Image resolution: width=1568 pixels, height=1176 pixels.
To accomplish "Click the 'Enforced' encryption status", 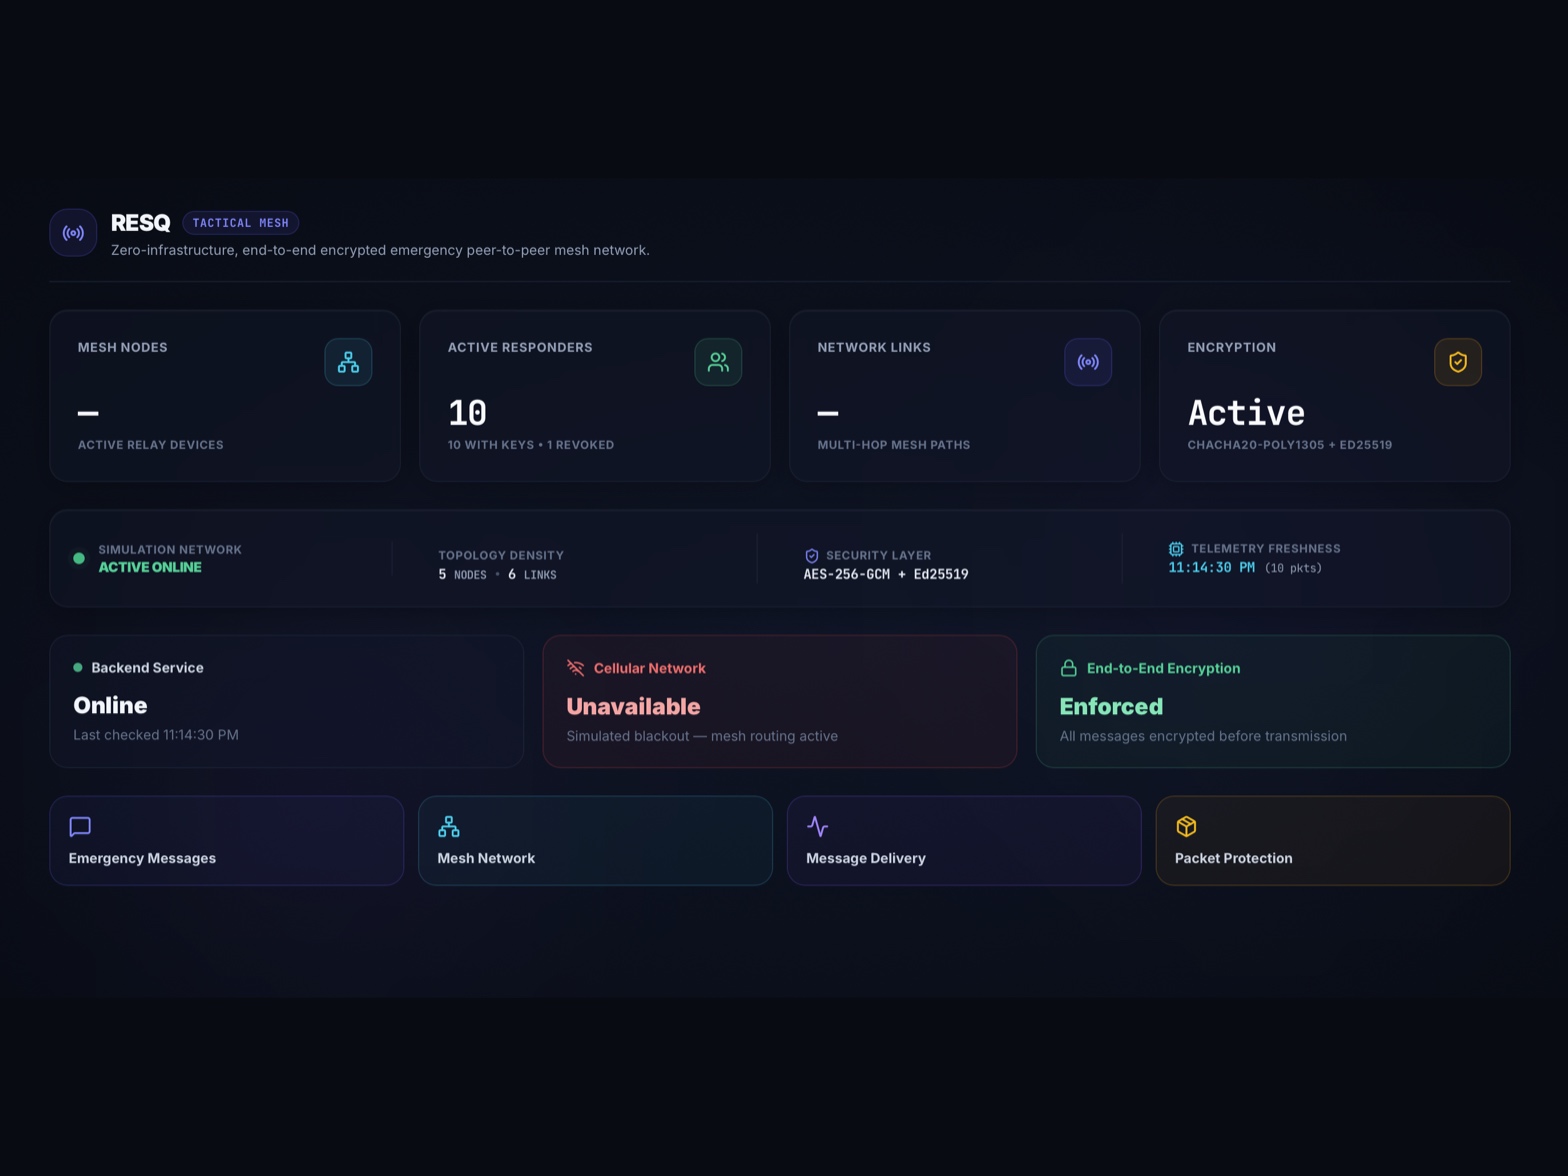I will pos(1111,706).
